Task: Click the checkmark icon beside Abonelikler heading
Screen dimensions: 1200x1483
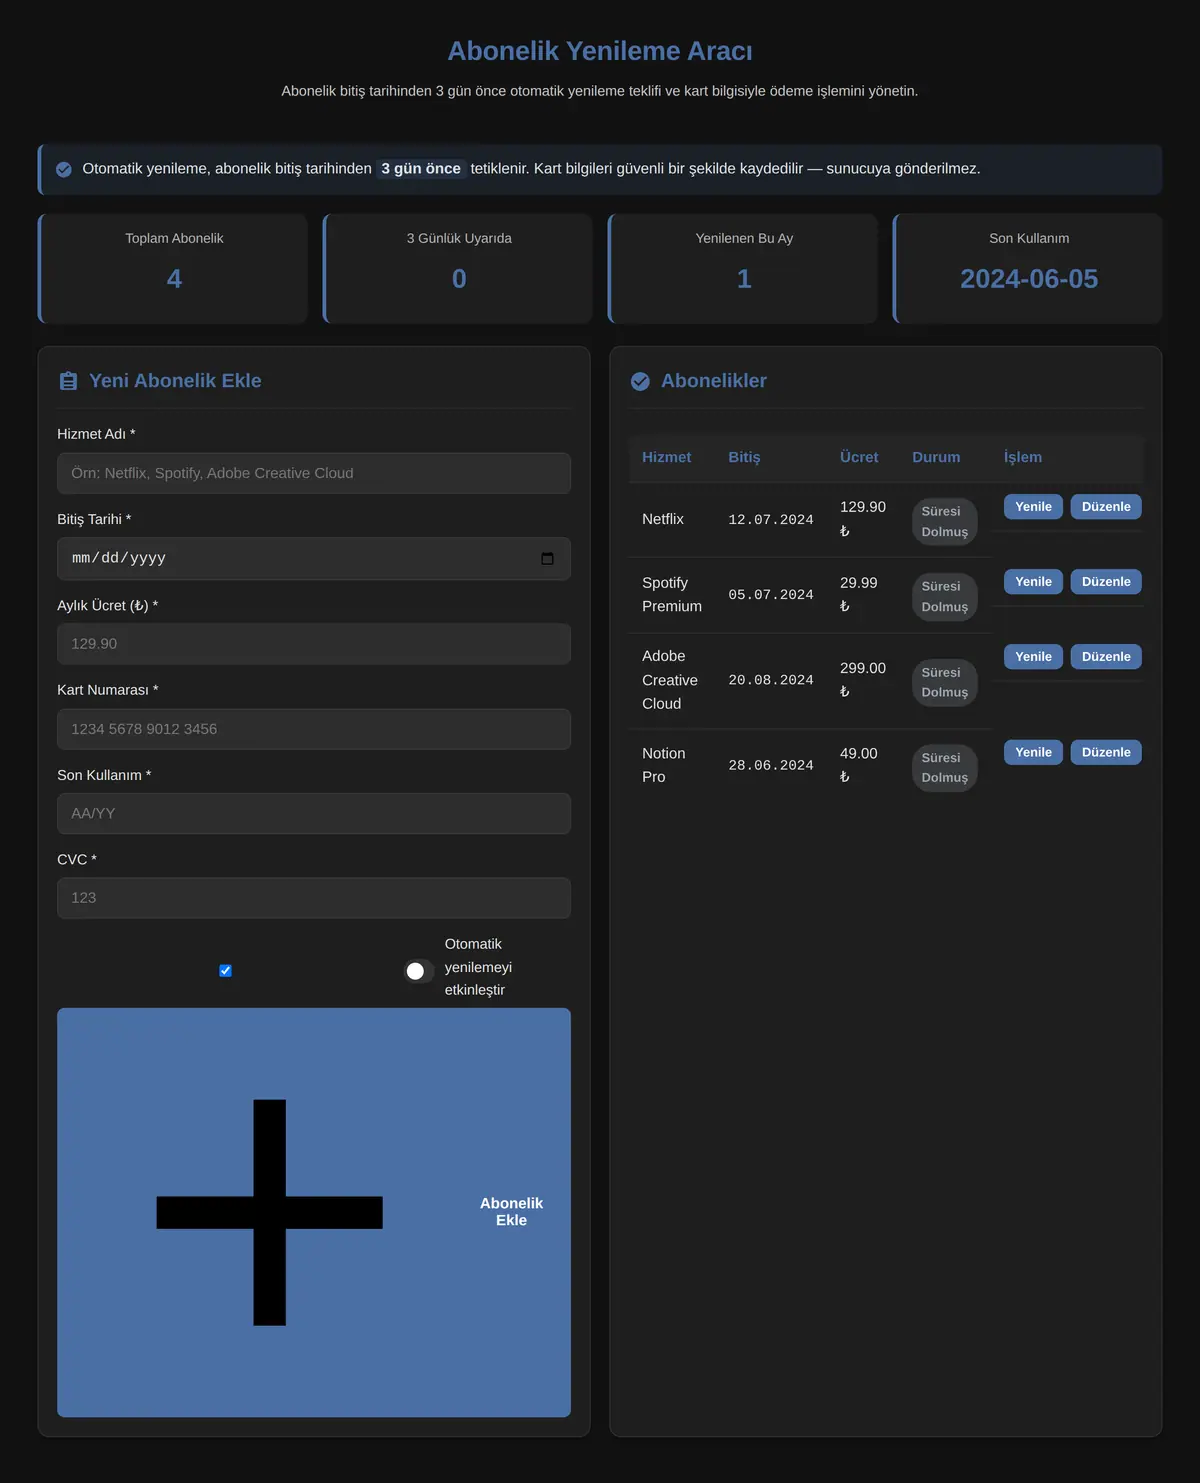Action: click(640, 381)
